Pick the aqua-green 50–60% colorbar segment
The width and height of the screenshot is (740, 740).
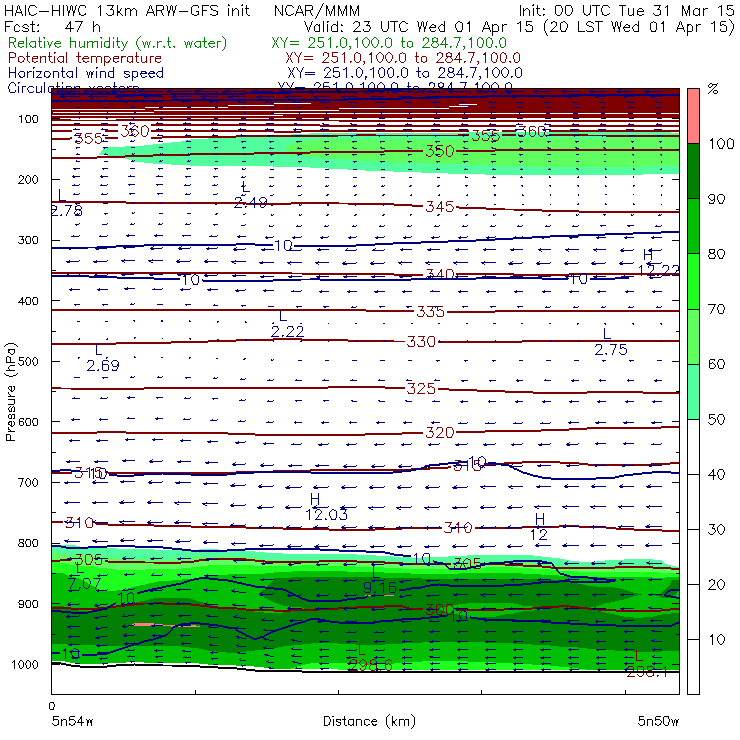point(693,392)
